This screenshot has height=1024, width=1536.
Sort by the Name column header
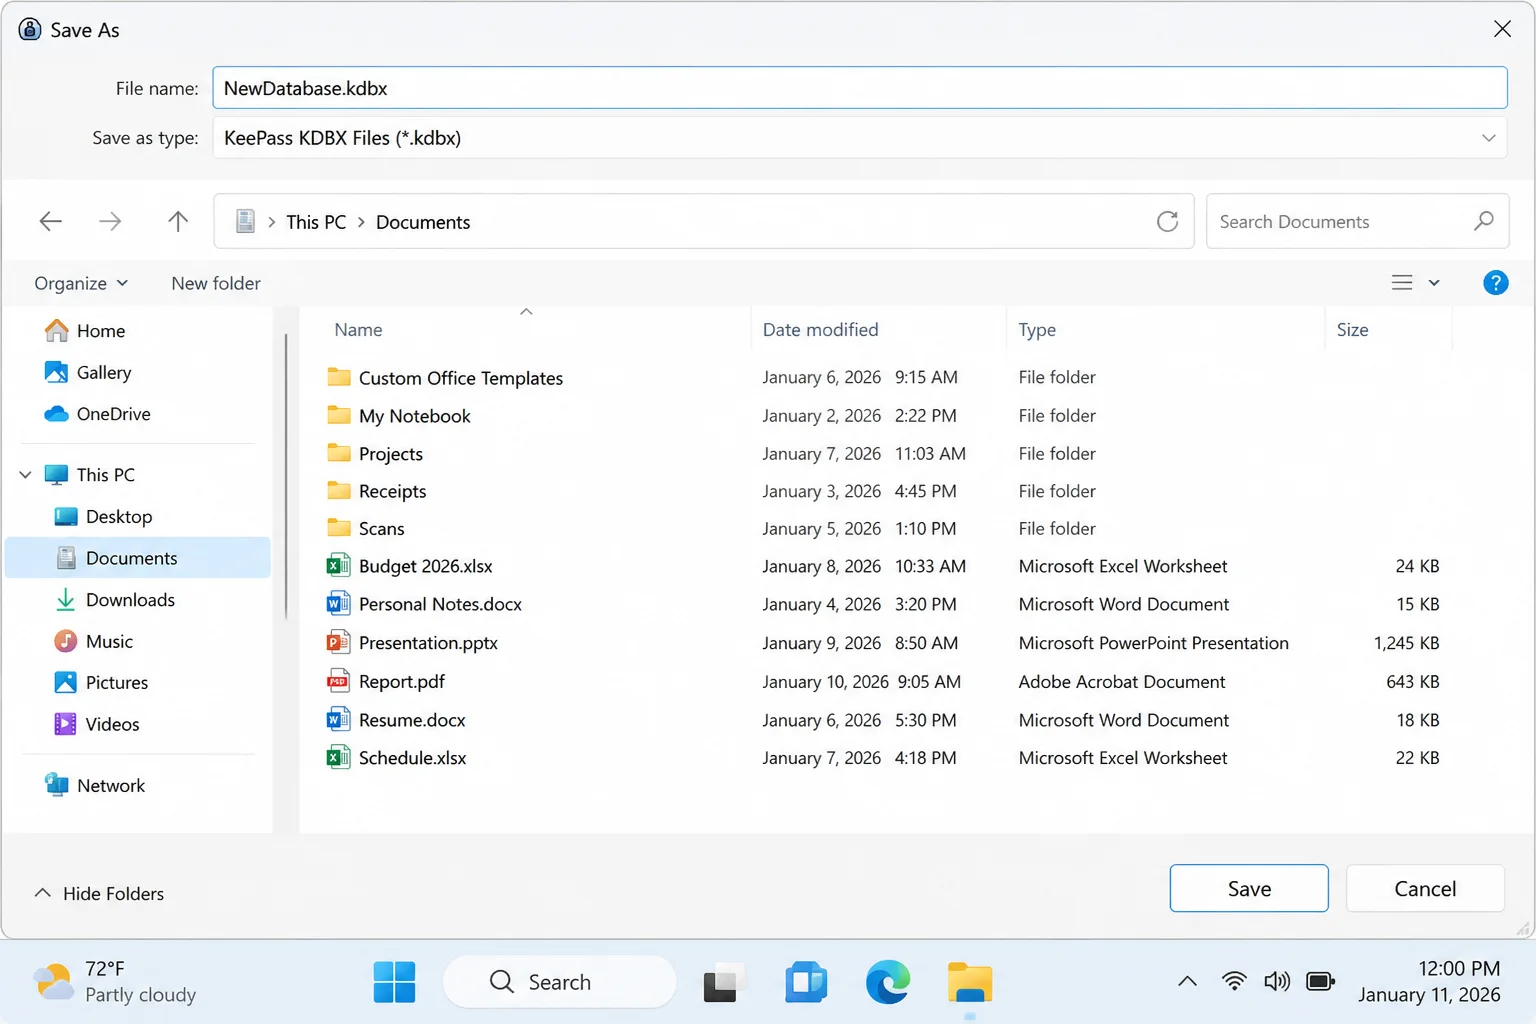tap(358, 329)
